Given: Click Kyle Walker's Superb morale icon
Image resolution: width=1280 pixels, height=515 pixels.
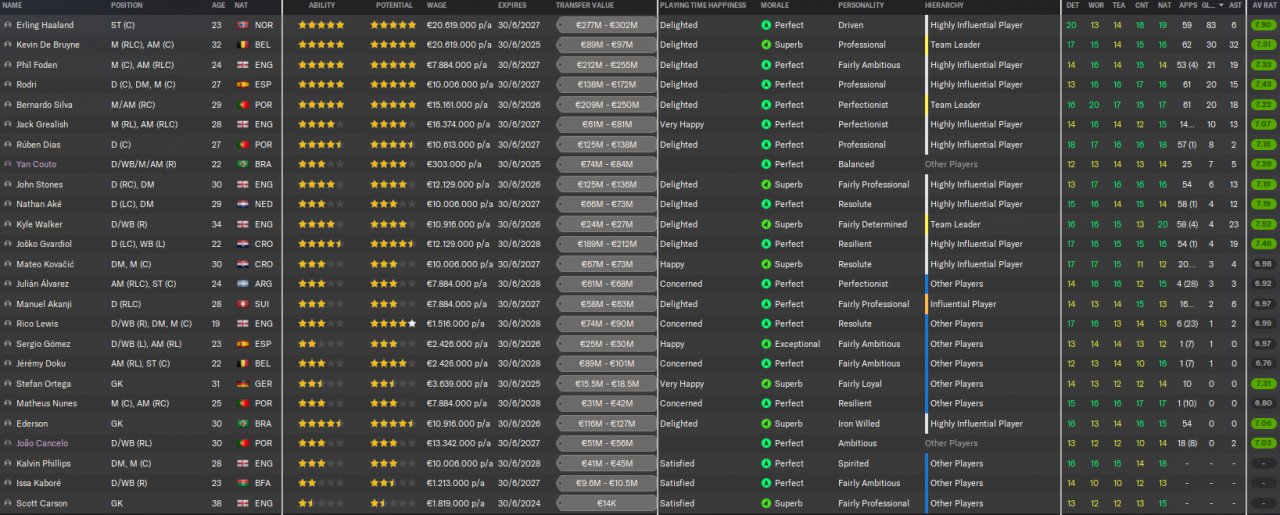Looking at the screenshot, I should click(x=766, y=224).
